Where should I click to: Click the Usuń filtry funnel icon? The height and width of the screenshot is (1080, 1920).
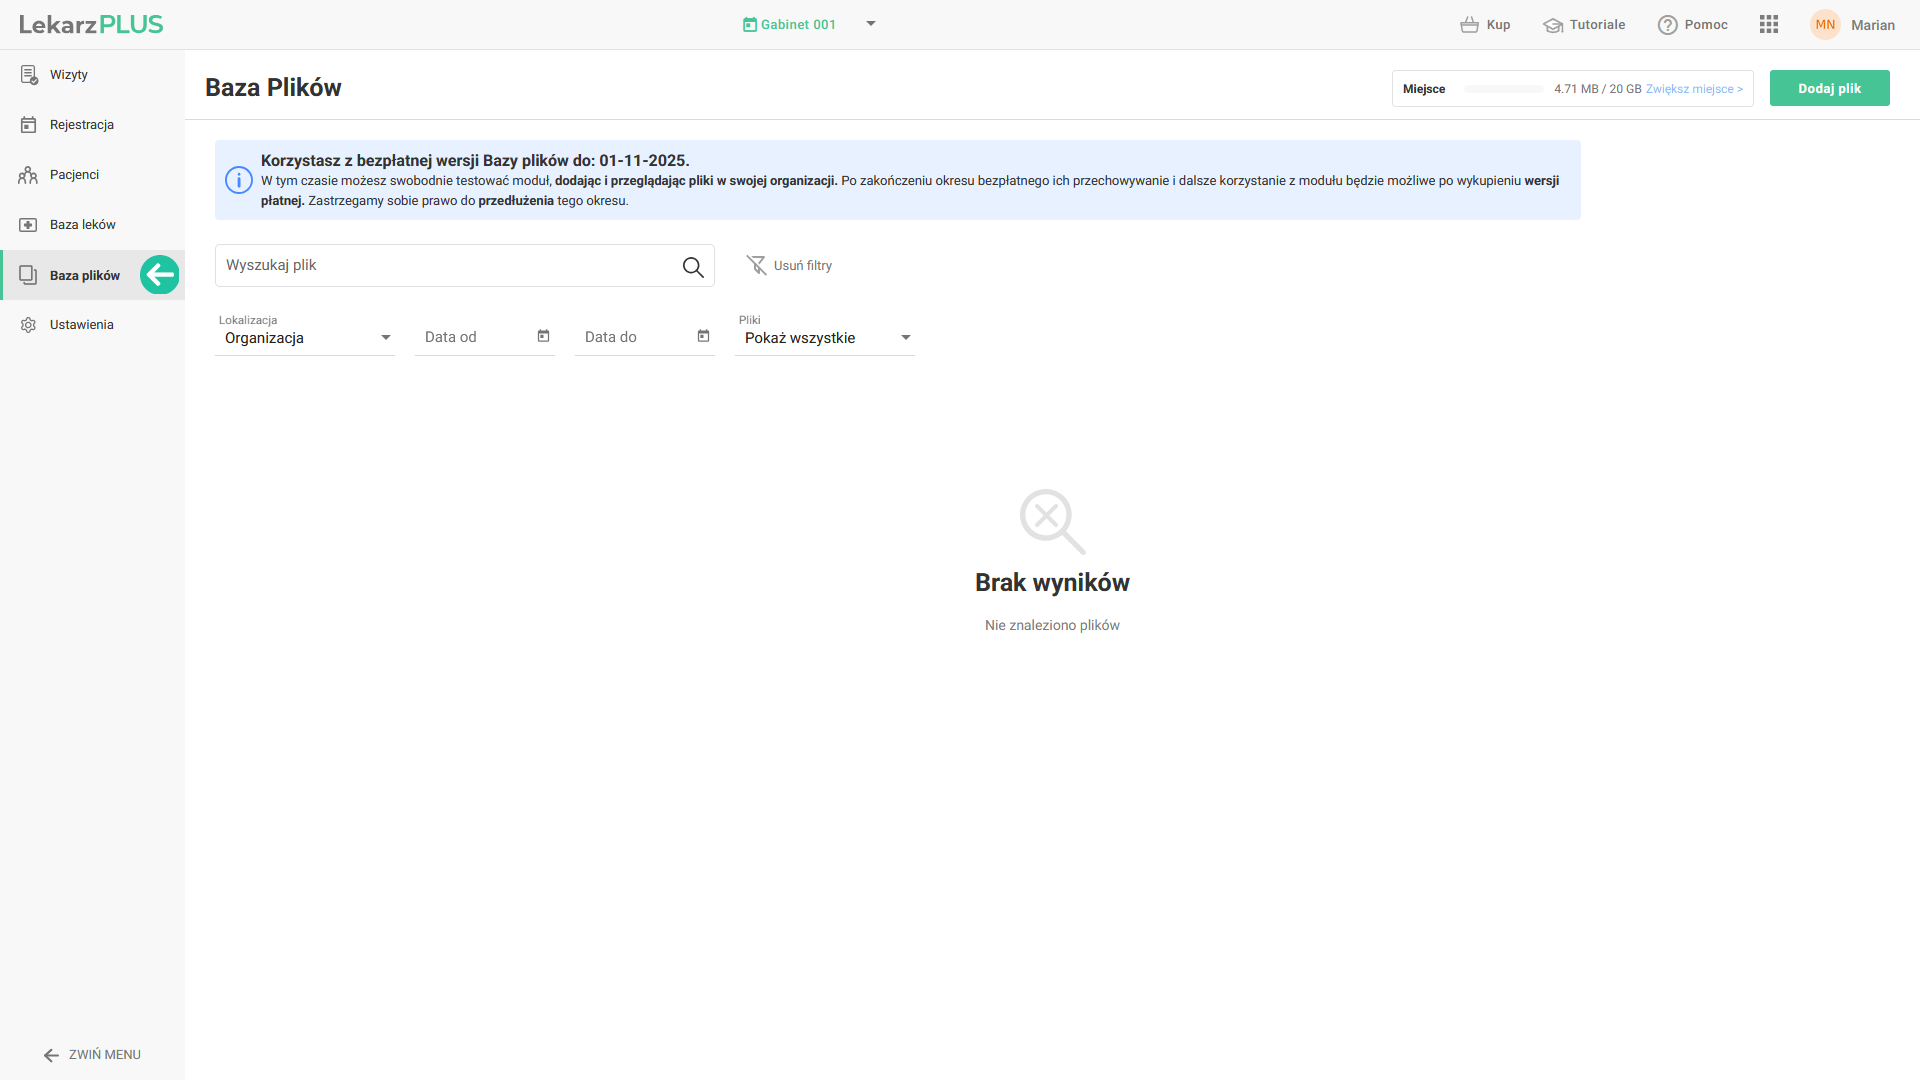[756, 265]
